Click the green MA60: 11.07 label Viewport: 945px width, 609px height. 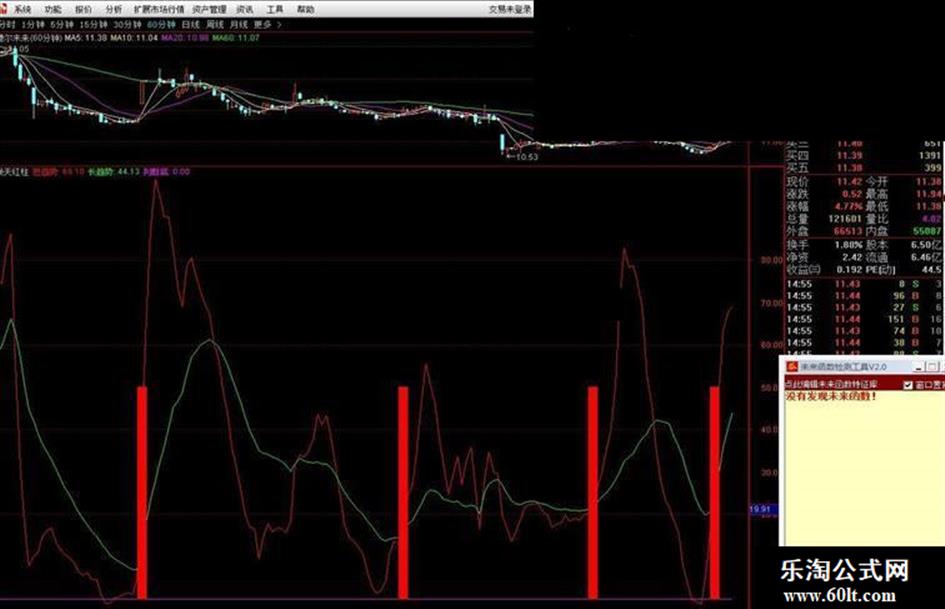[x=236, y=37]
